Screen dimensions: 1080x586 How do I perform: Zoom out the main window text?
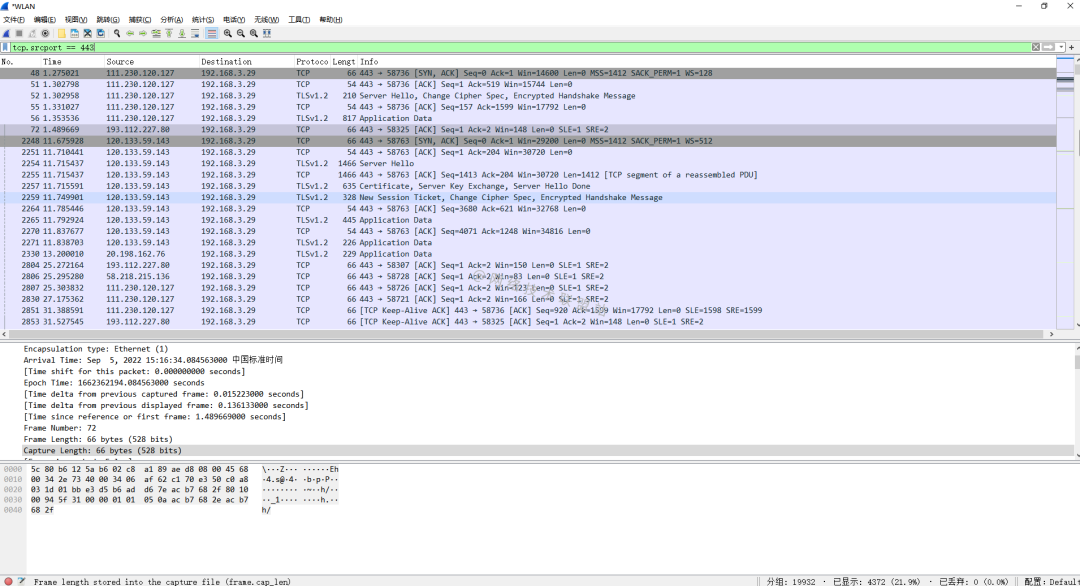[x=241, y=33]
